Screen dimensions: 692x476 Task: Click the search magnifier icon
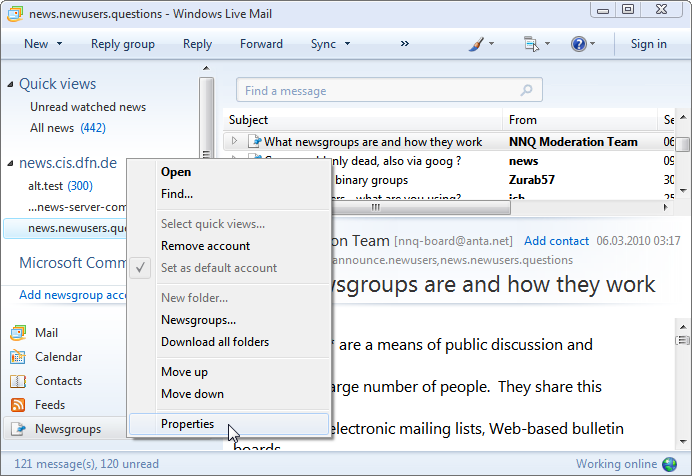(x=527, y=91)
